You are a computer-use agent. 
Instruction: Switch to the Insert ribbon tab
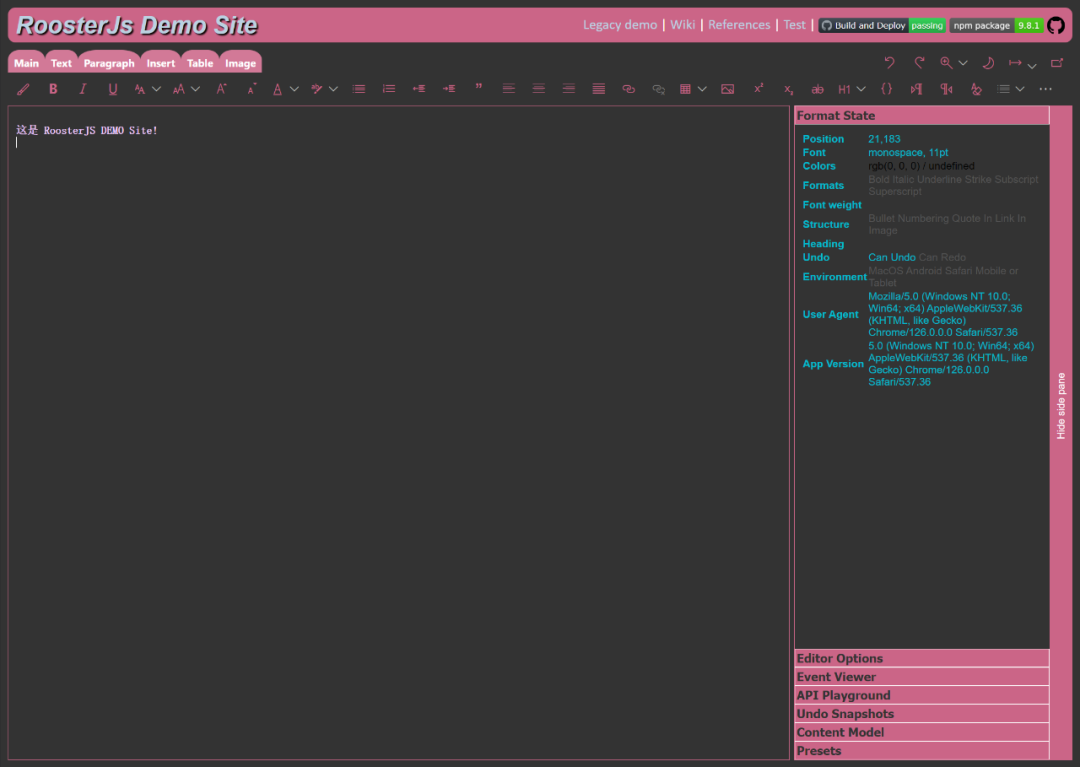pyautogui.click(x=161, y=63)
